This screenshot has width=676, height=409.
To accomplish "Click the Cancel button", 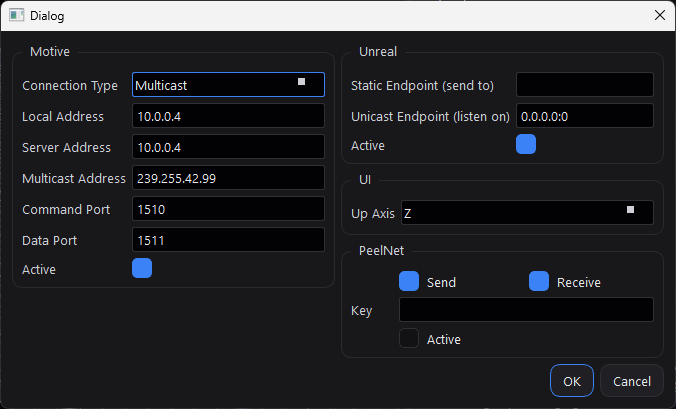I will pos(631,381).
